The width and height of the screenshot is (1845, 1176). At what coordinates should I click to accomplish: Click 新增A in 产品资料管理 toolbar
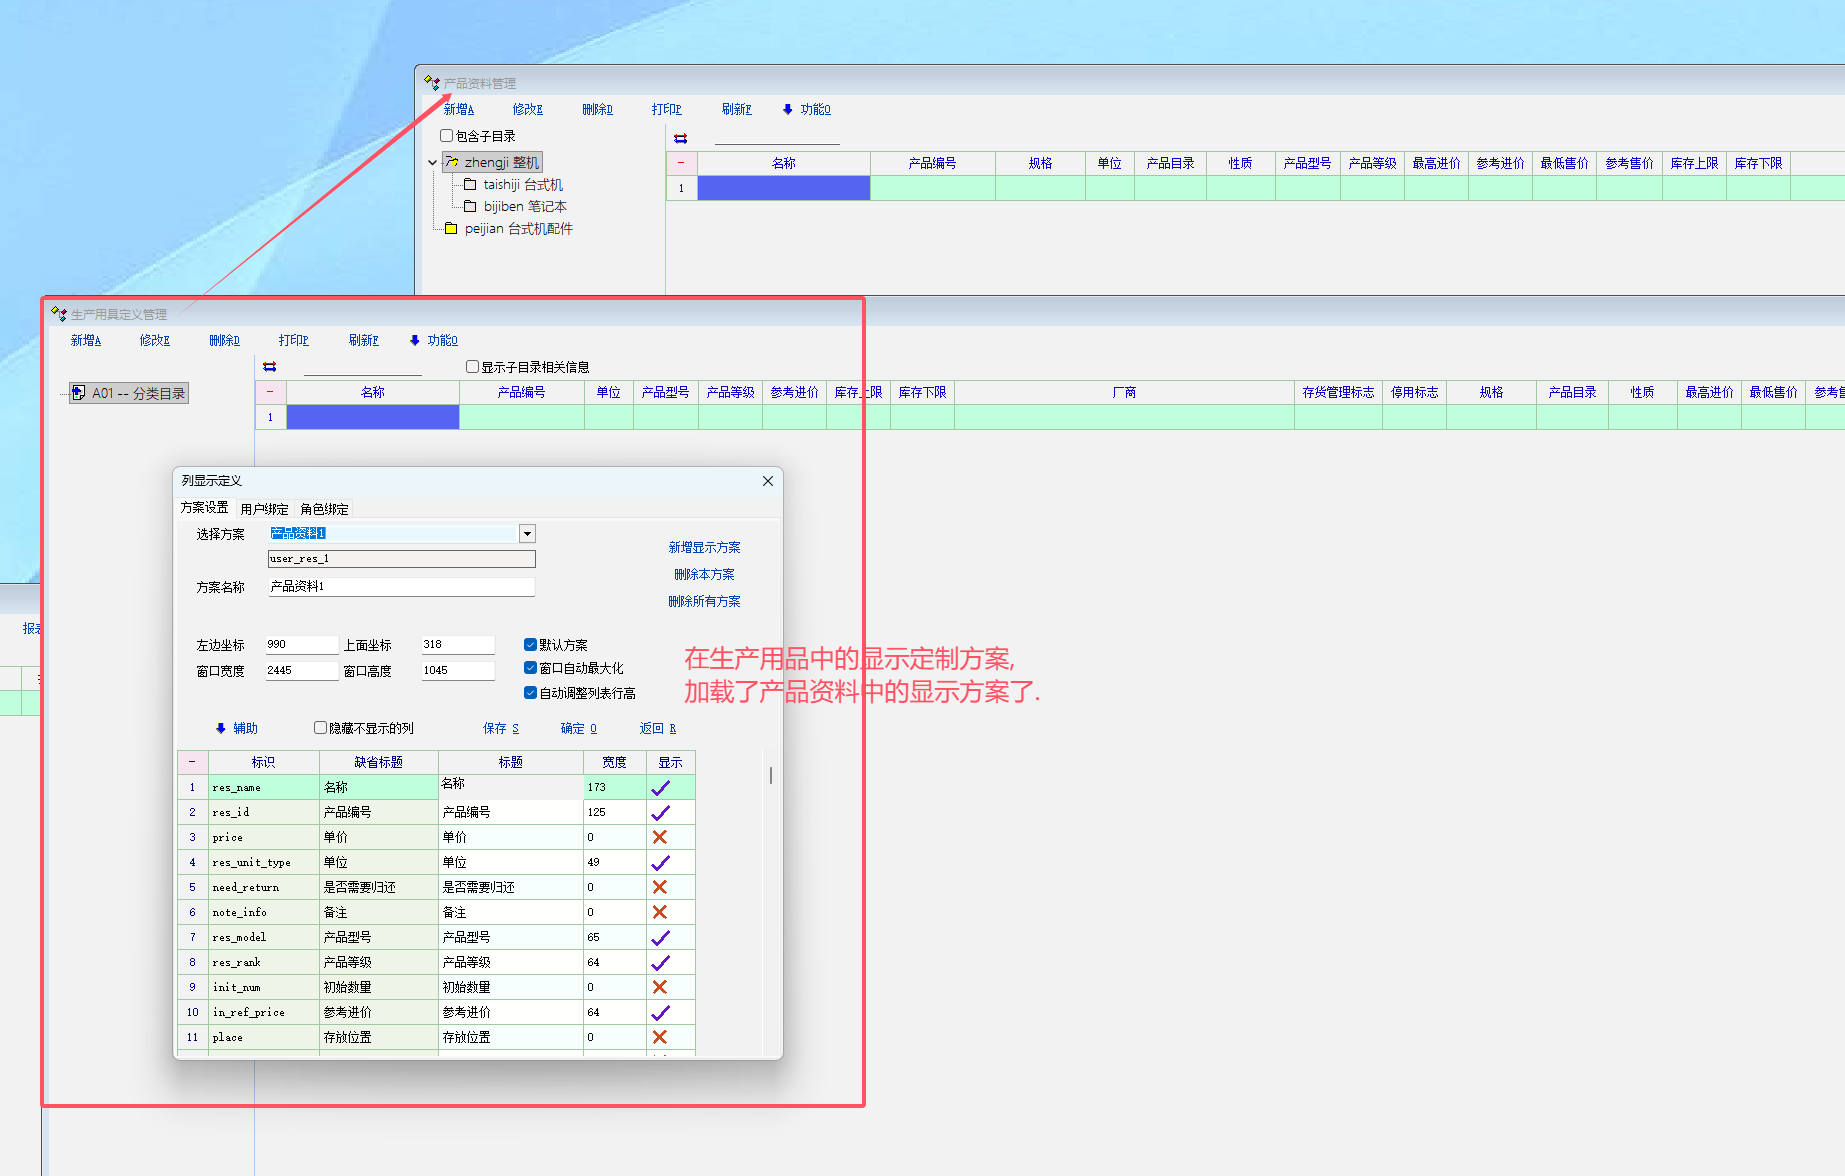pos(459,109)
